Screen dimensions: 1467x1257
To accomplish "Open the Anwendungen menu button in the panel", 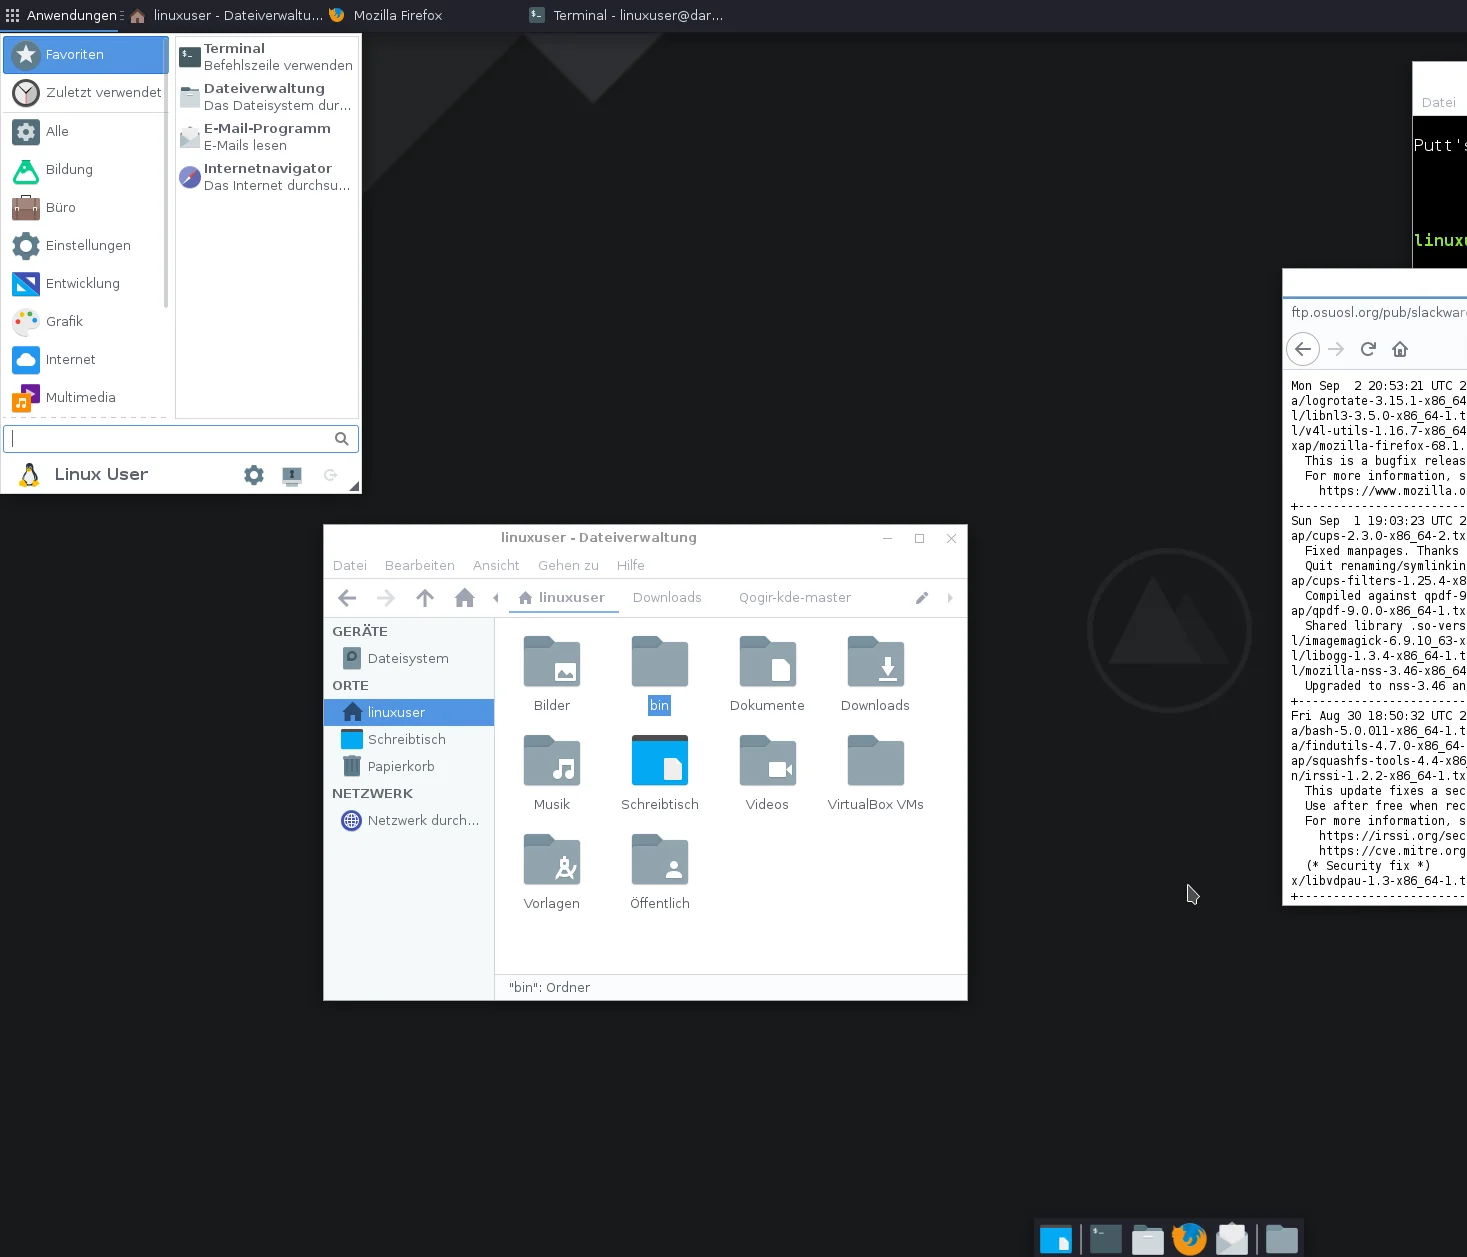I will point(62,15).
